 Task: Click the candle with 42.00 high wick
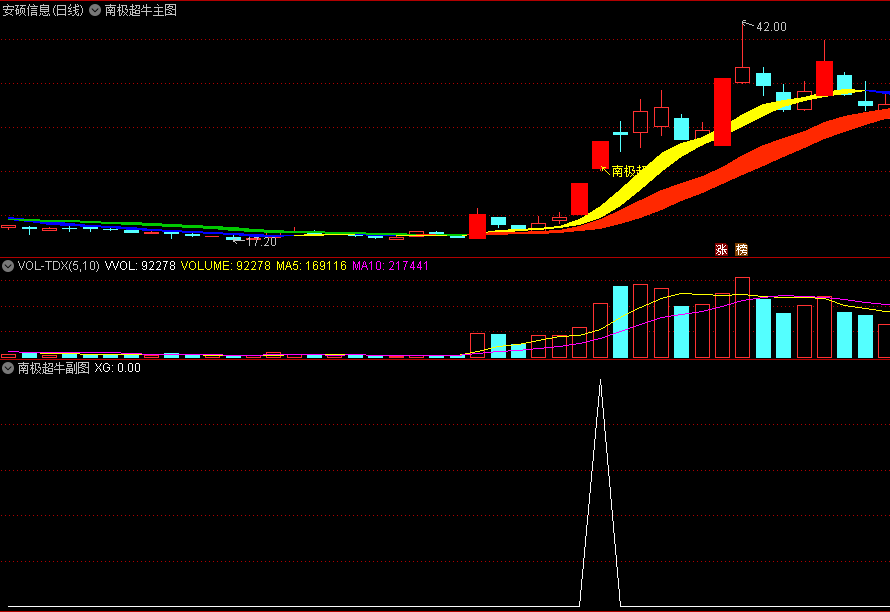tap(742, 74)
